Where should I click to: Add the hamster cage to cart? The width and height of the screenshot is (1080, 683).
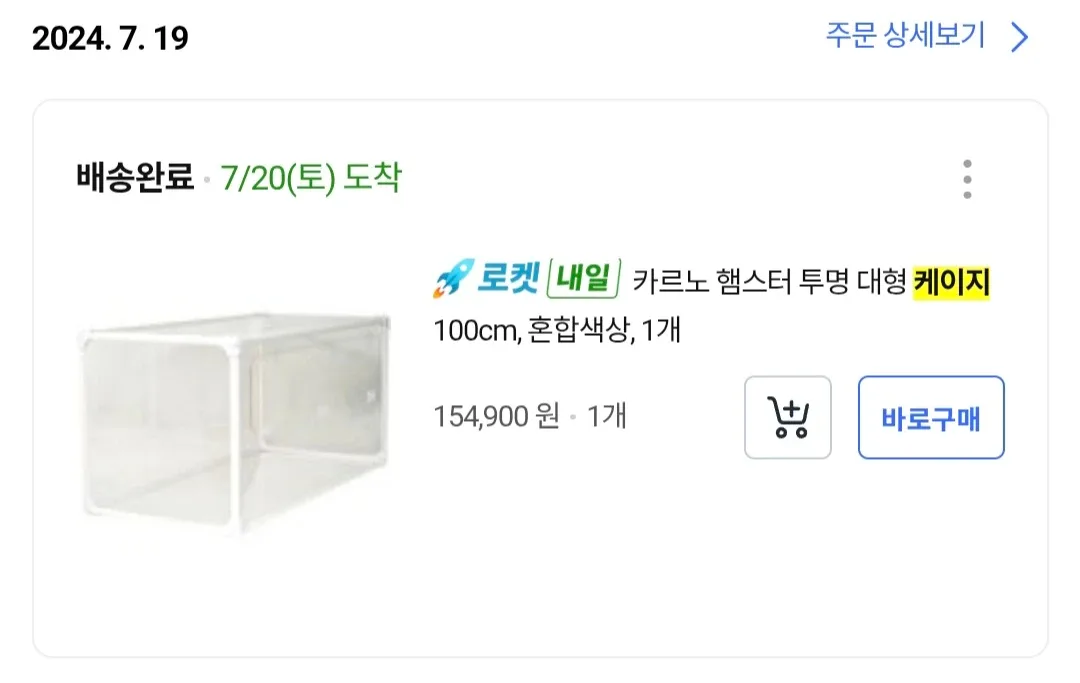pos(787,417)
